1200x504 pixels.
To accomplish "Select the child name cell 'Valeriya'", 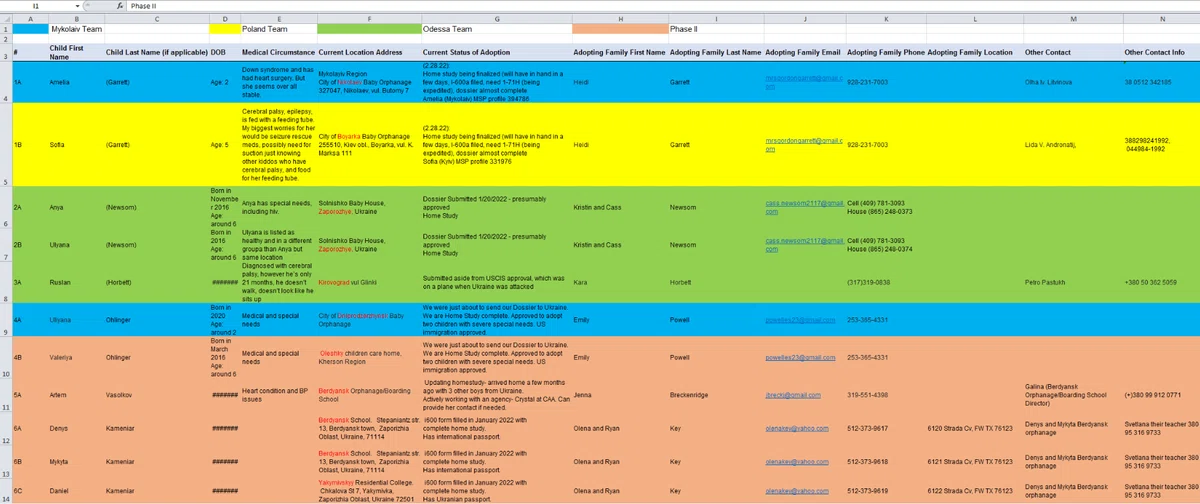I will tap(75, 357).
